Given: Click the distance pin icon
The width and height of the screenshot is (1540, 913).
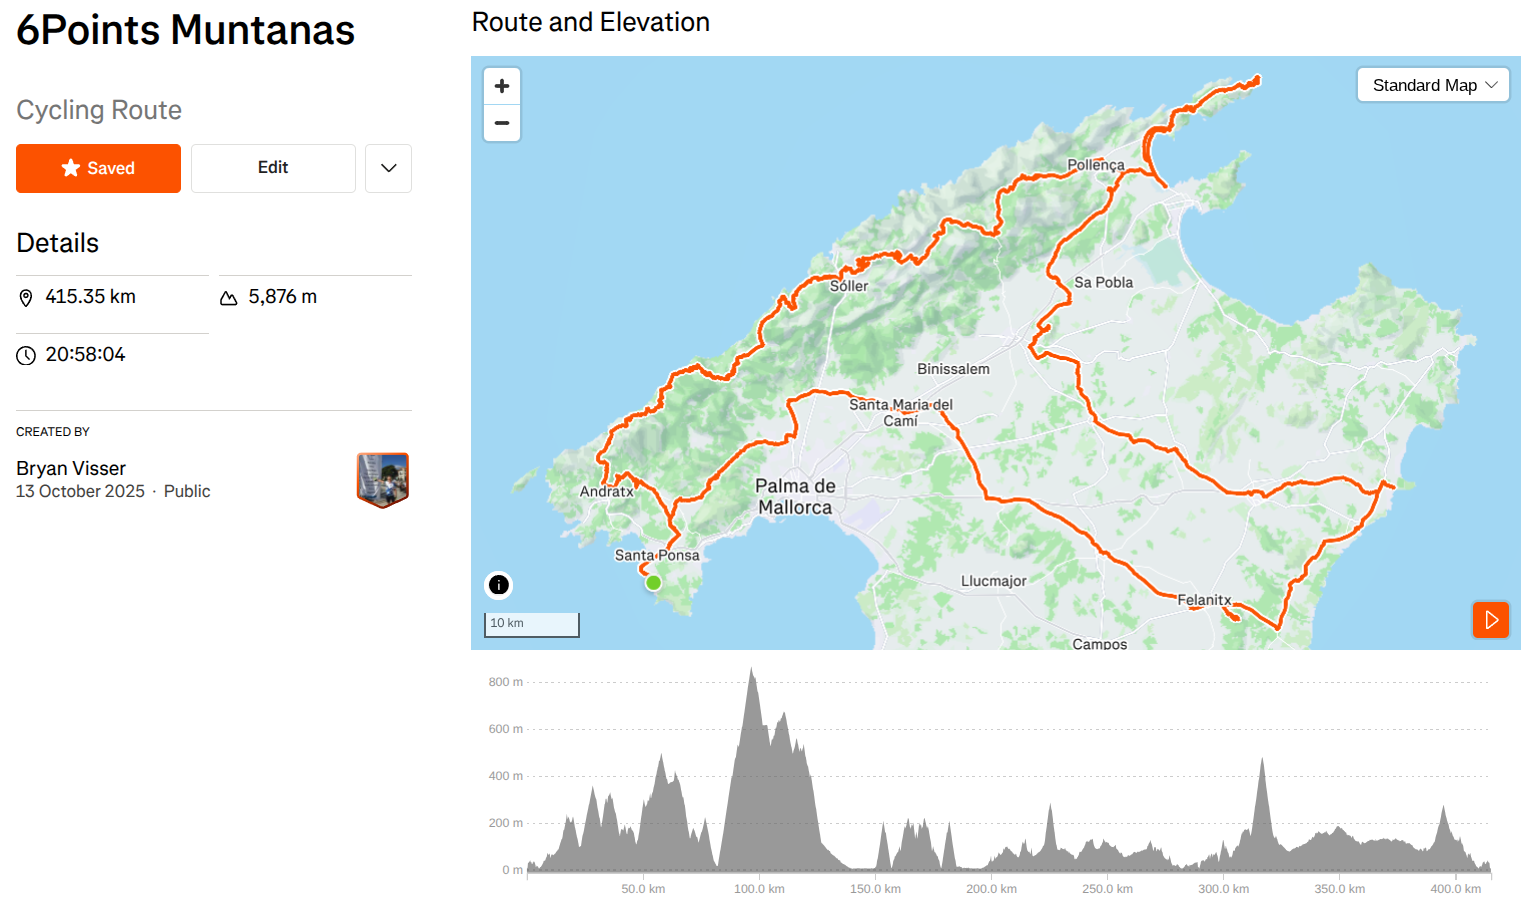Looking at the screenshot, I should [x=26, y=298].
